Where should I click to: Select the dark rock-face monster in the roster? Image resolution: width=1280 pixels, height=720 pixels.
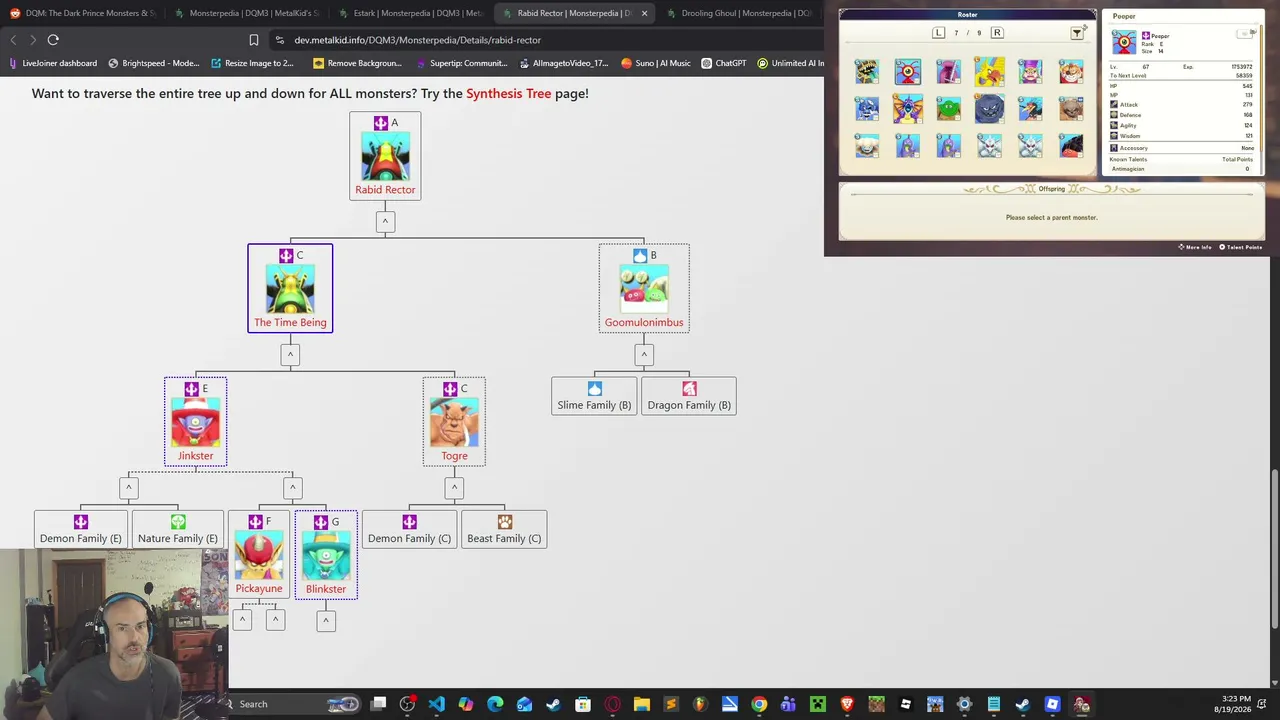(989, 108)
